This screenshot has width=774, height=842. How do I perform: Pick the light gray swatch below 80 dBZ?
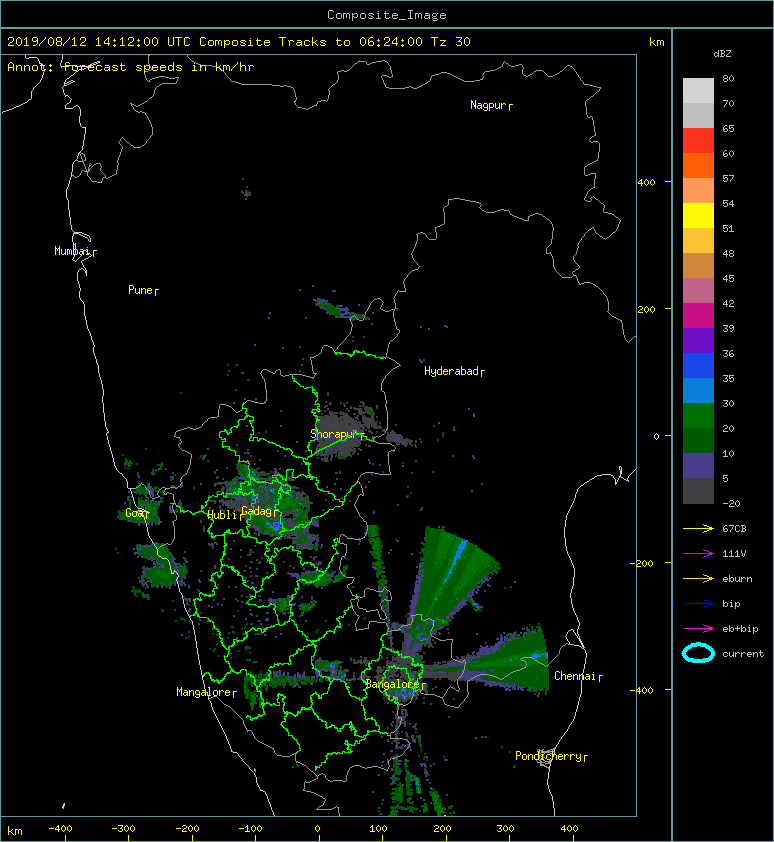[x=698, y=90]
